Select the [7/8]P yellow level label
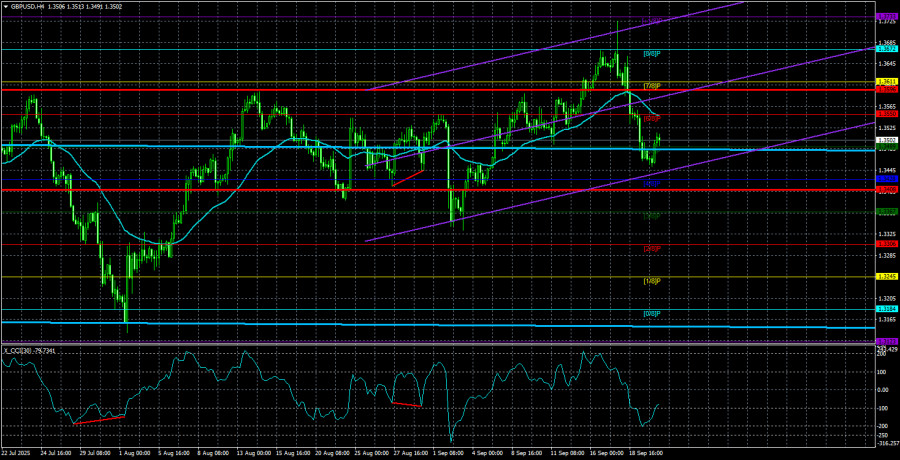This screenshot has width=900, height=460. click(x=650, y=85)
